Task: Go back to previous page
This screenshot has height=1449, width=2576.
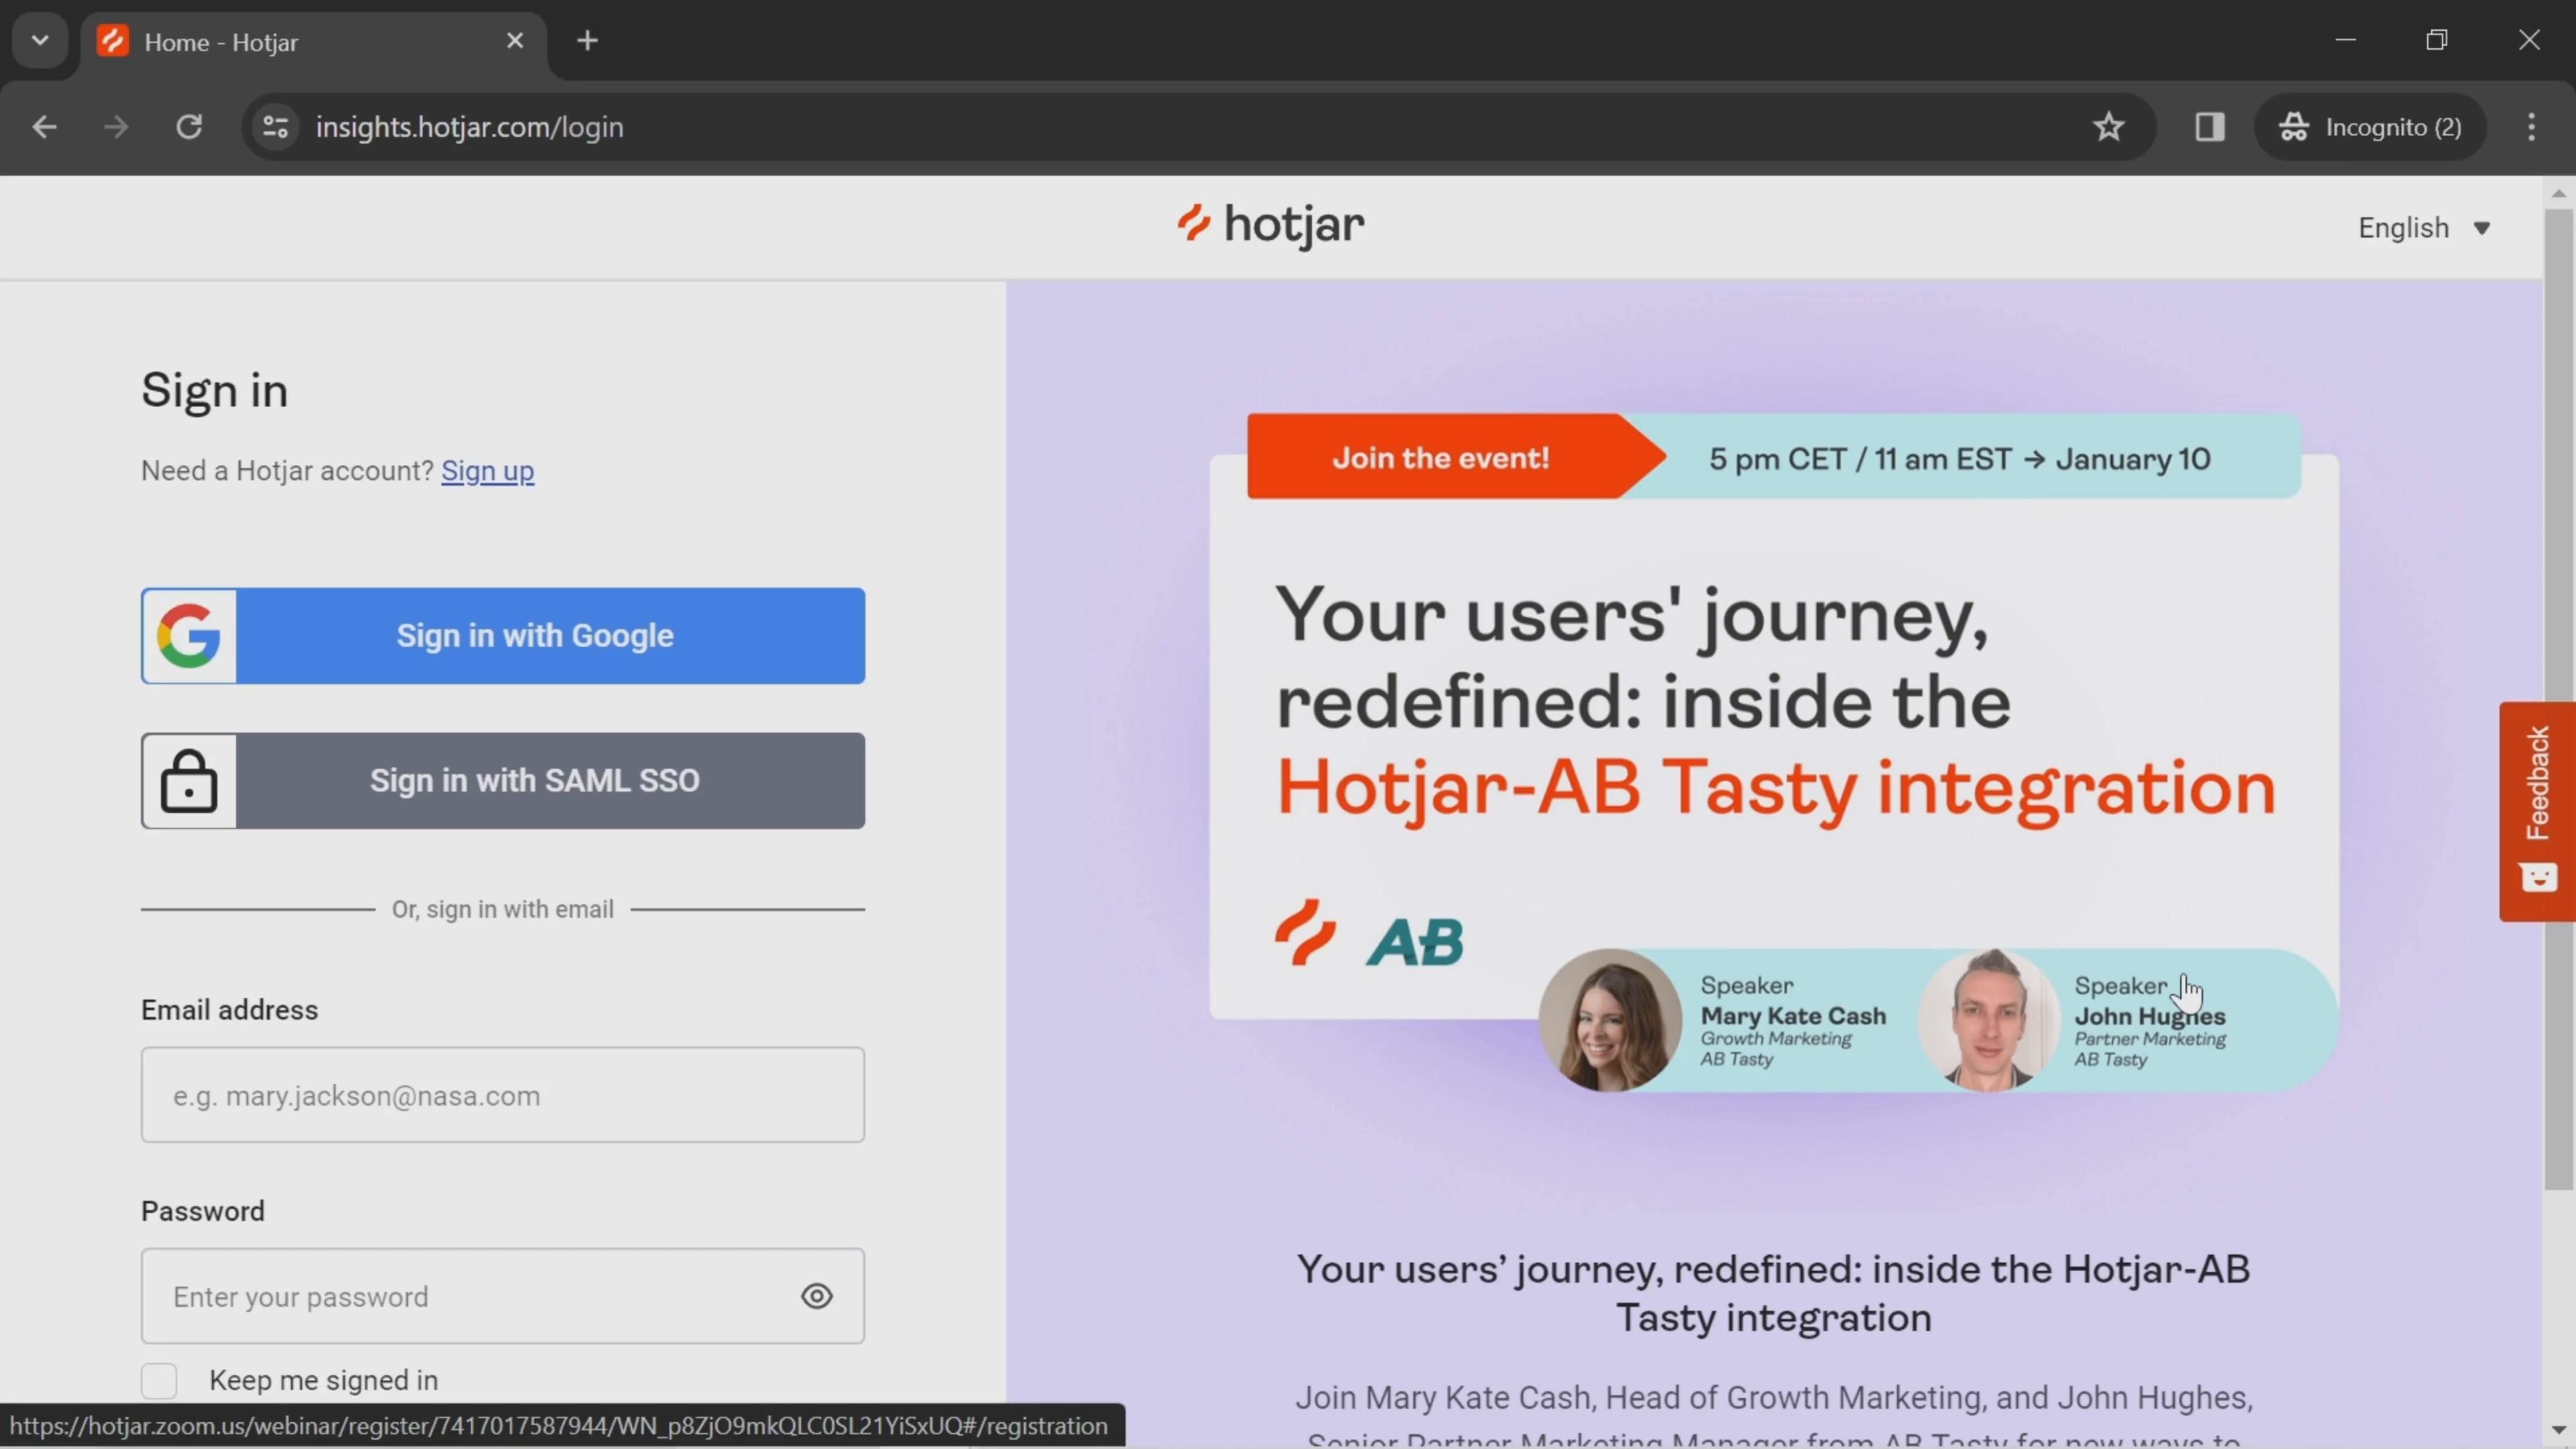Action: pos(44,127)
